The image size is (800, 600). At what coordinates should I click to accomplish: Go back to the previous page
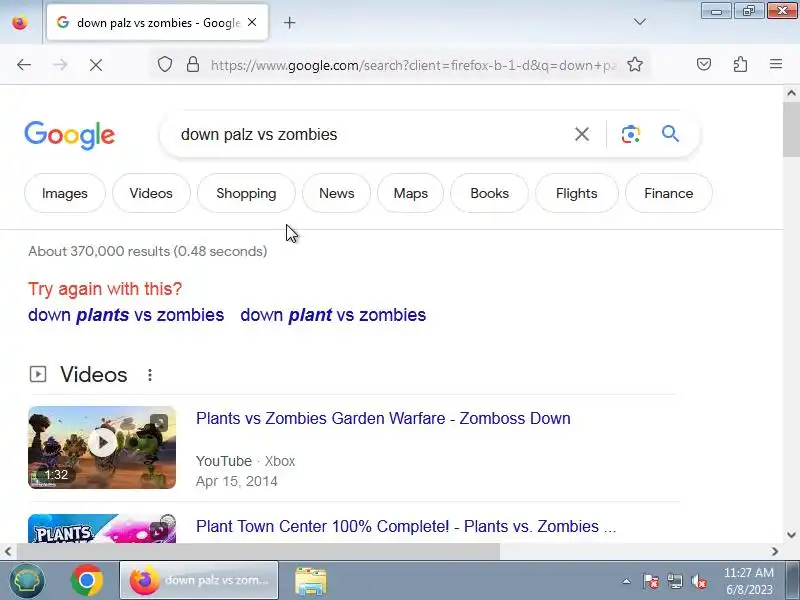point(24,65)
